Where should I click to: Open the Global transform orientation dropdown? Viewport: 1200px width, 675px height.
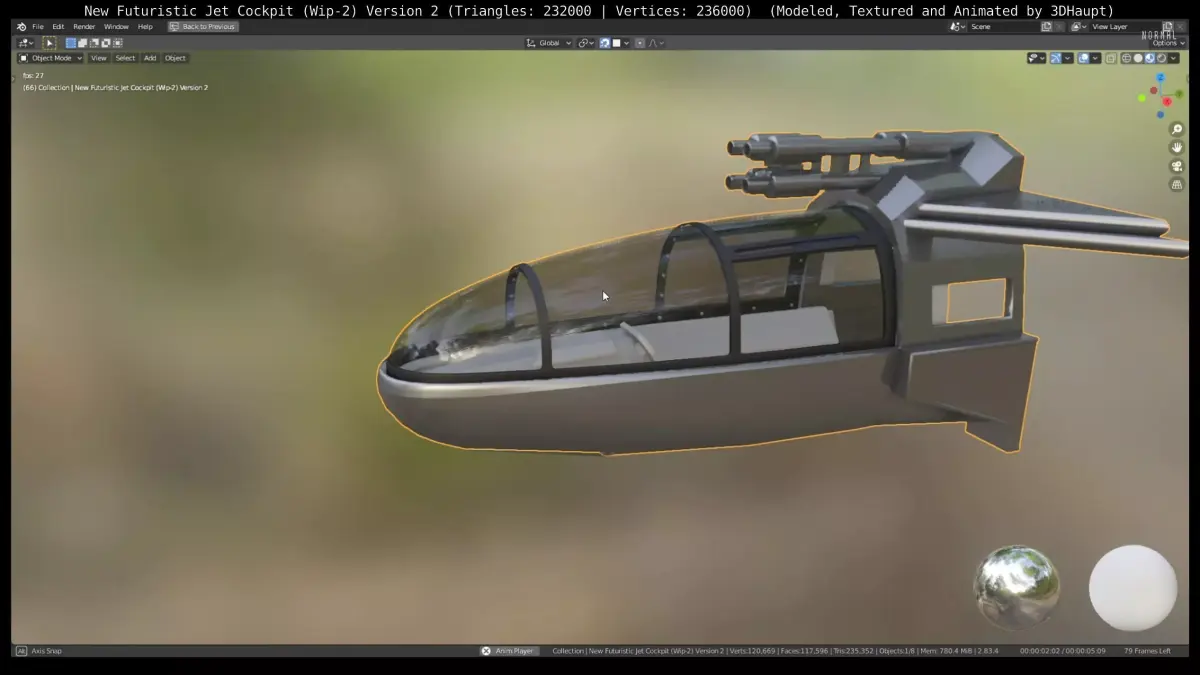(x=549, y=43)
